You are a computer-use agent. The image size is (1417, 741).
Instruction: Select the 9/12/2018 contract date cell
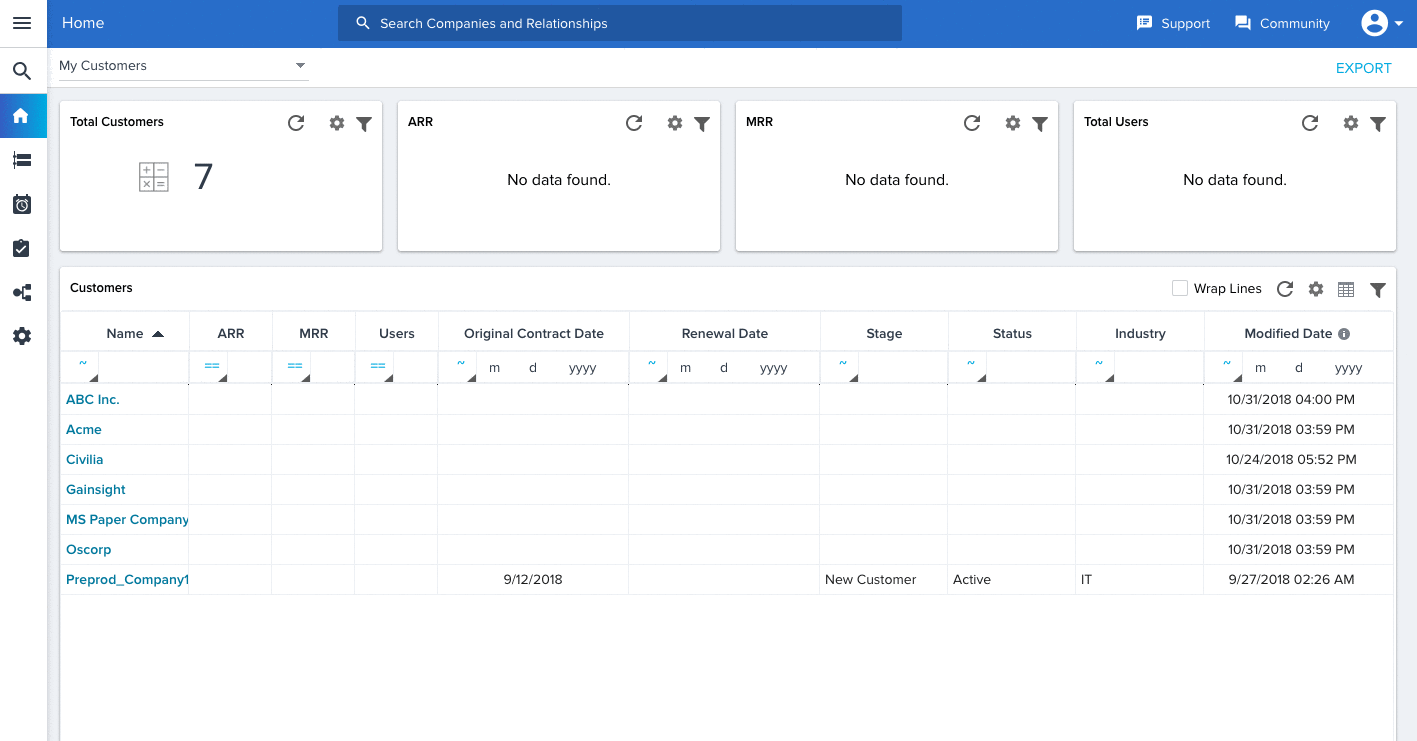point(533,579)
